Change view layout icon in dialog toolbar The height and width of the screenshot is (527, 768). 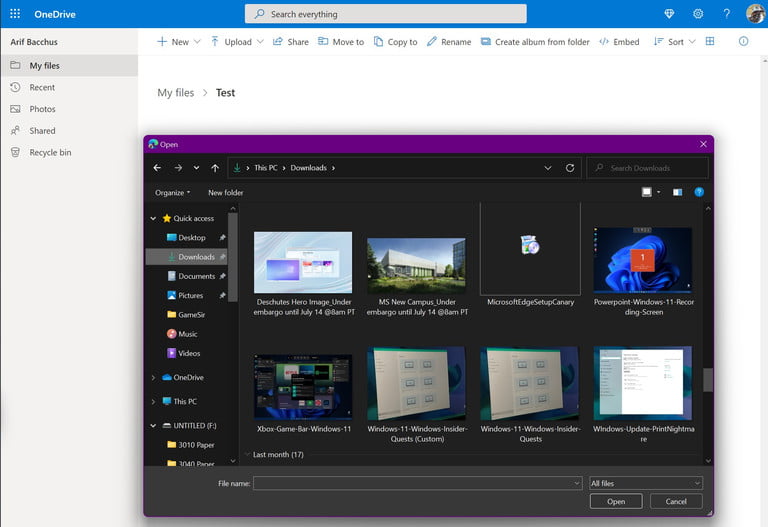pos(647,192)
